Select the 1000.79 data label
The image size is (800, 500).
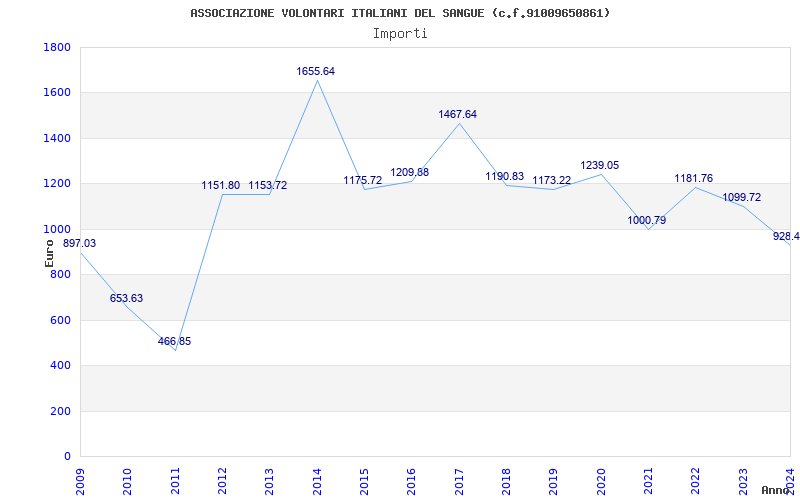646,221
